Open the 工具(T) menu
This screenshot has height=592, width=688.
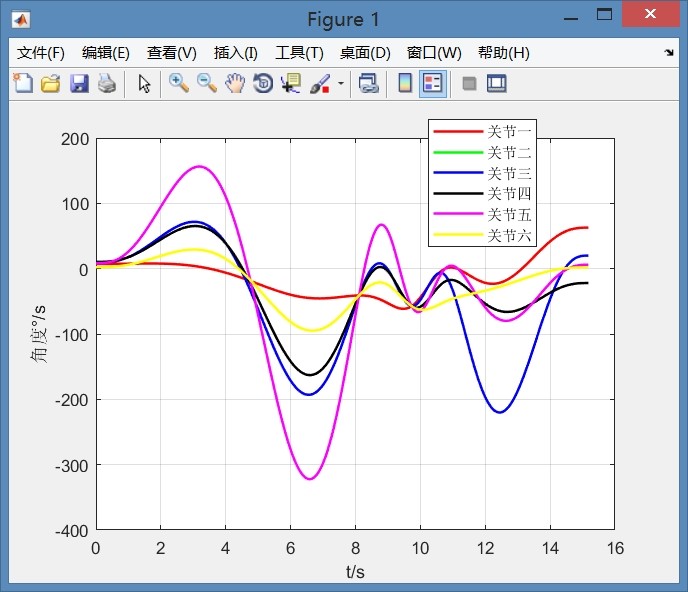tap(299, 53)
